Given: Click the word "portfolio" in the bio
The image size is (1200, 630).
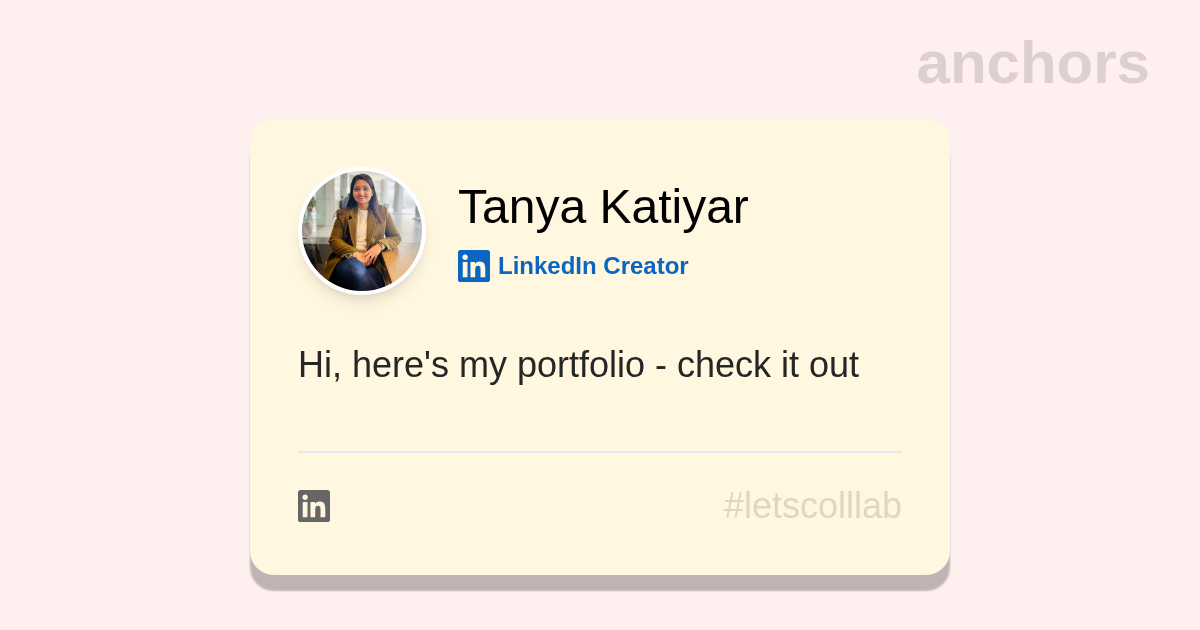Looking at the screenshot, I should [581, 365].
